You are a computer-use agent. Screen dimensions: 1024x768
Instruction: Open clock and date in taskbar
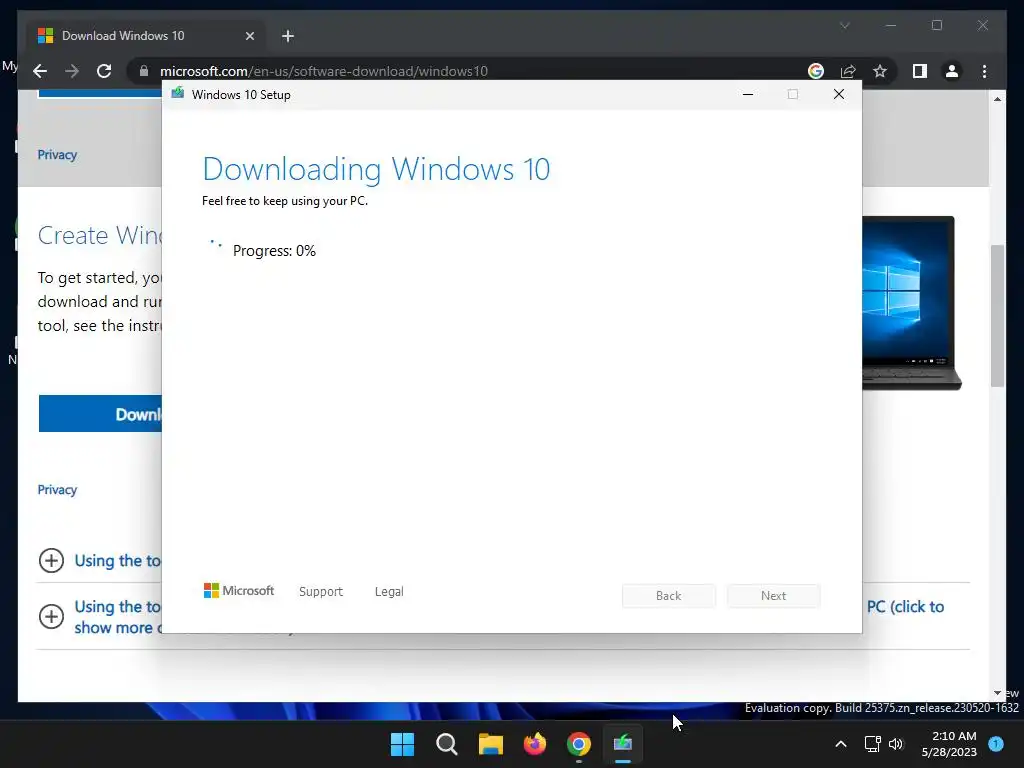click(x=949, y=744)
